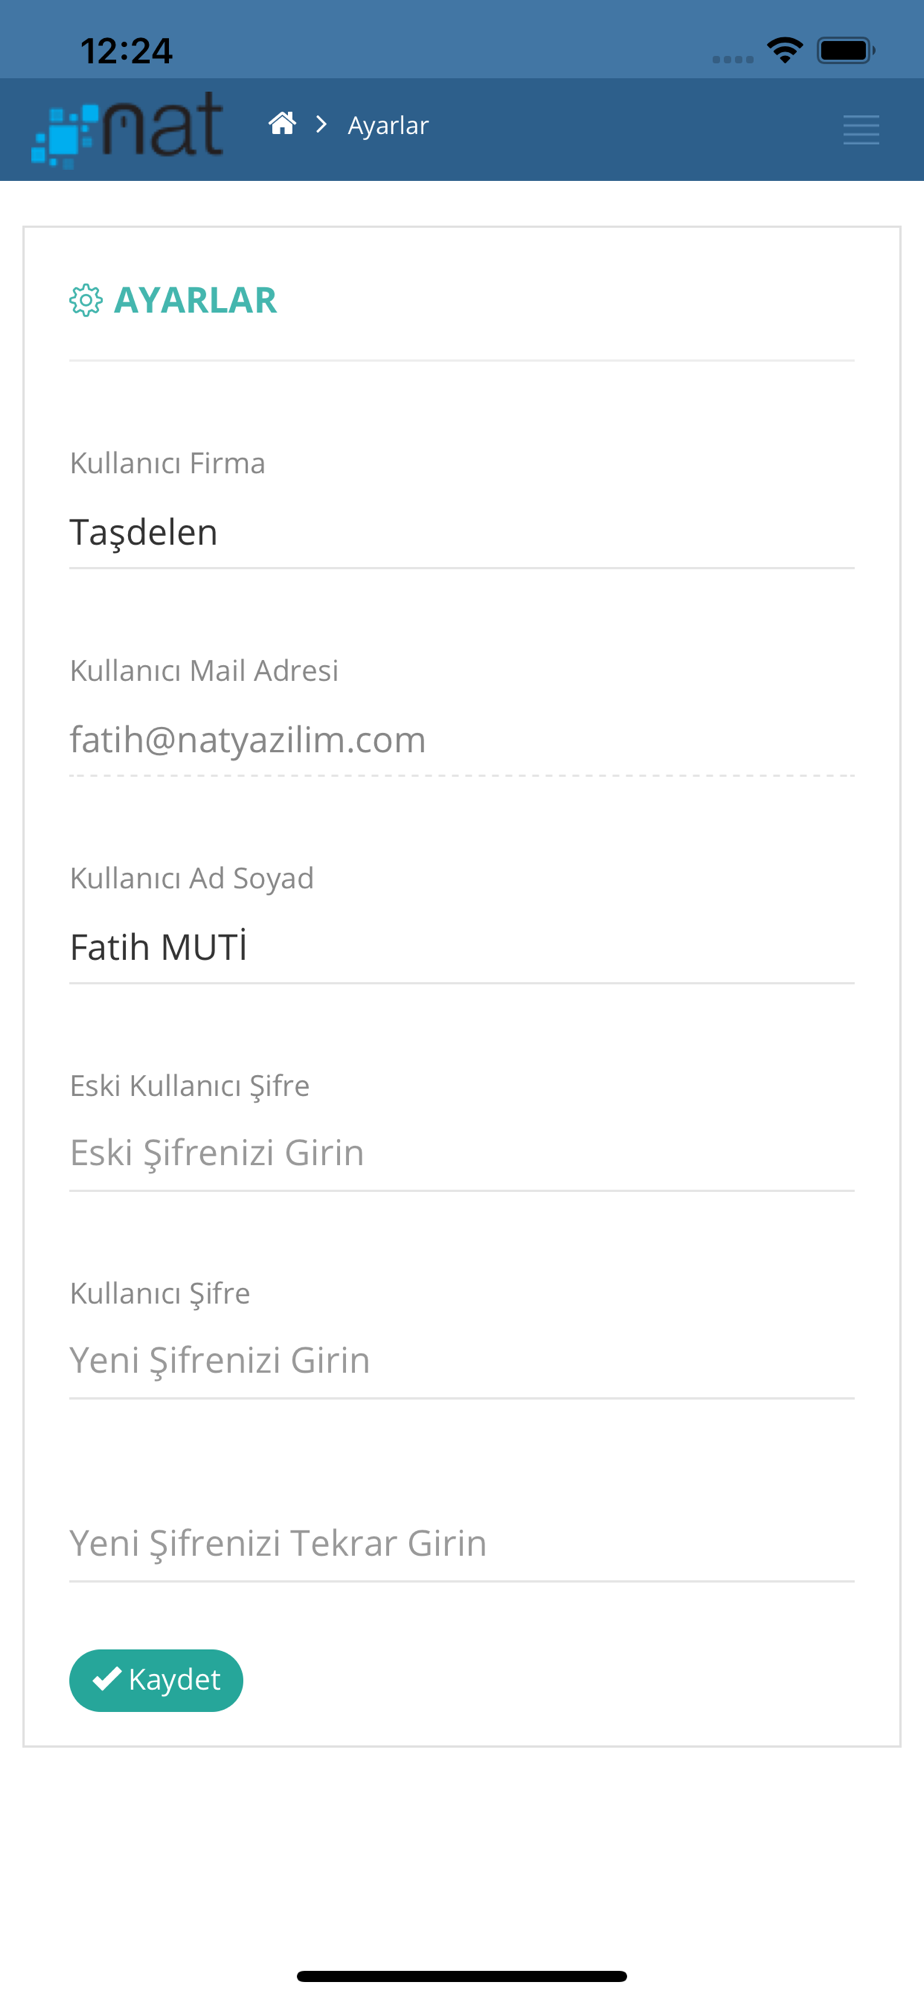Tap the home icon in breadcrumb
924x2000 pixels.
pos(282,123)
